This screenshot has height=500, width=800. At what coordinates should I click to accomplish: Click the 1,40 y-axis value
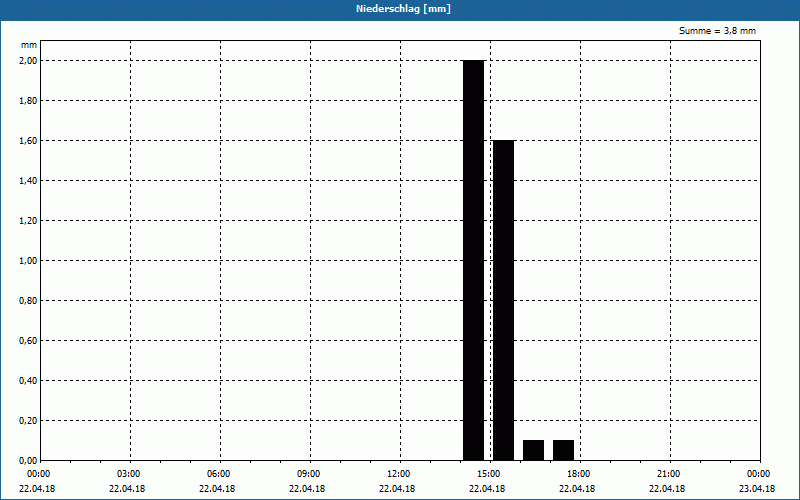(28, 181)
